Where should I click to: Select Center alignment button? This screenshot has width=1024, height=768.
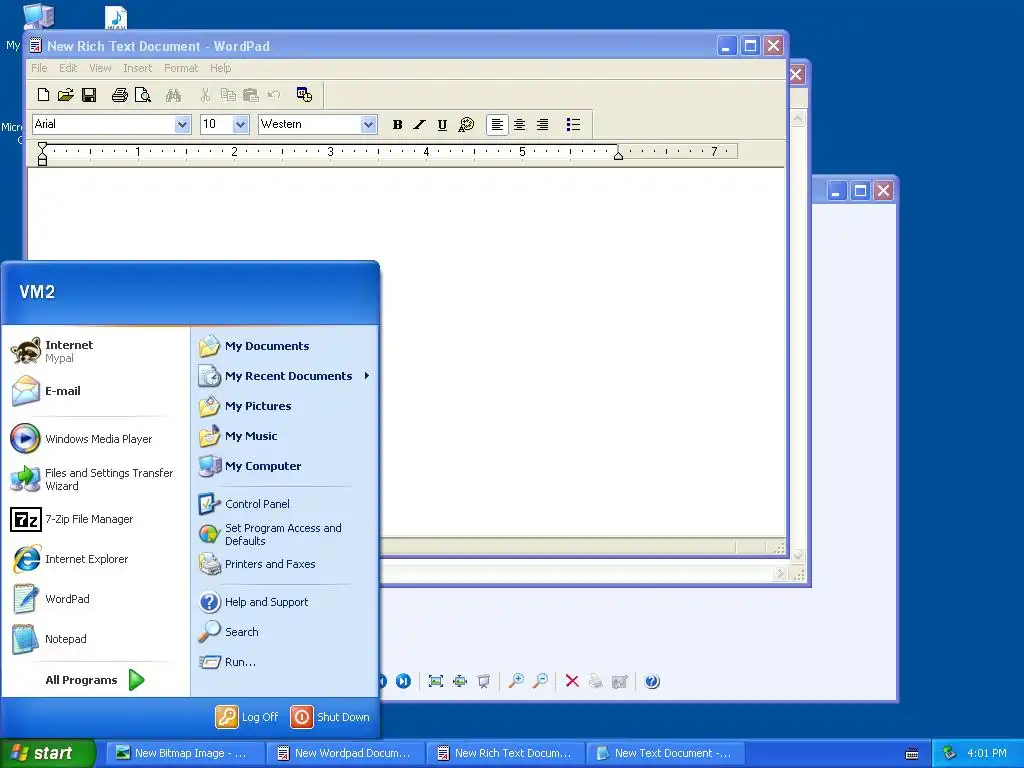tap(520, 125)
